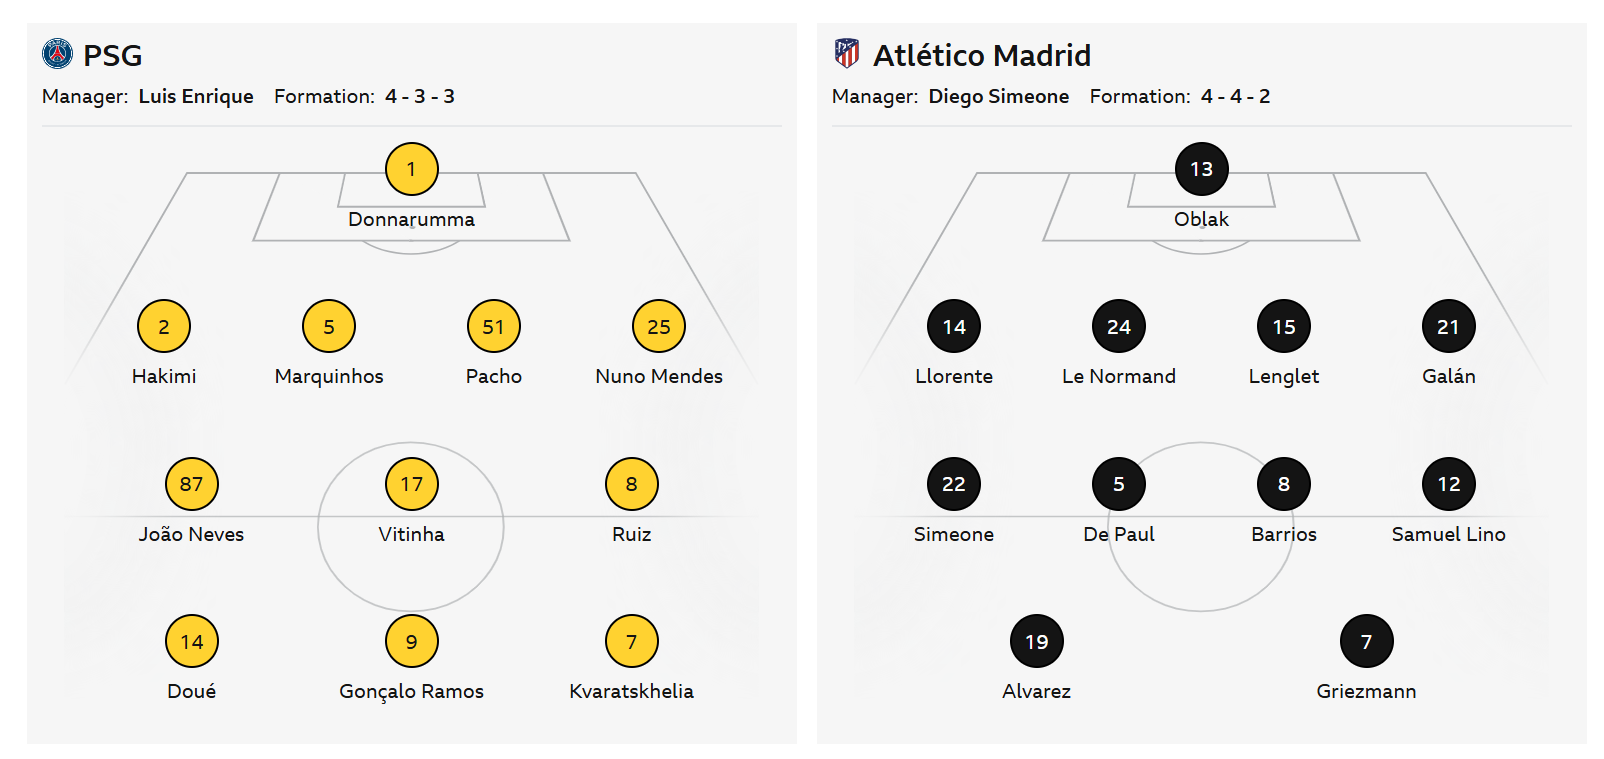Click the De Paul name label
Image resolution: width=1604 pixels, height=759 pixels.
[x=1118, y=534]
